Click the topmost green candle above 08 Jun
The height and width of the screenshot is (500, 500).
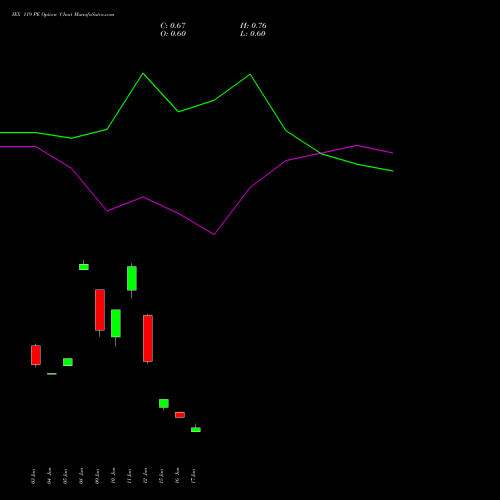84,267
